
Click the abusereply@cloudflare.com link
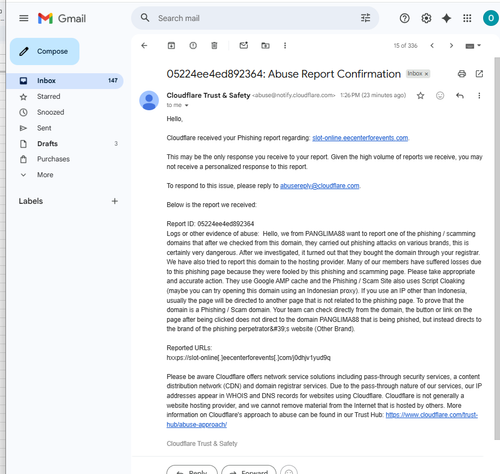[x=320, y=186]
